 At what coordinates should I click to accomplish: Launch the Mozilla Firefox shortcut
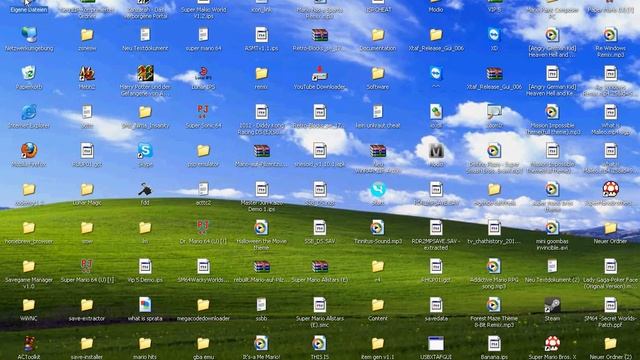tap(29, 151)
